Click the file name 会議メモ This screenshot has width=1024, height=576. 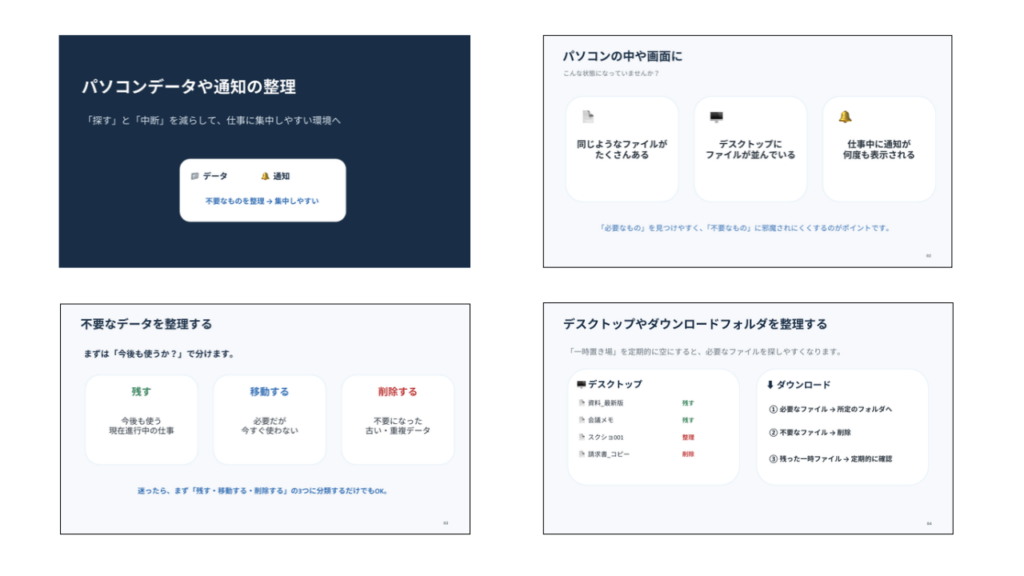coord(600,420)
